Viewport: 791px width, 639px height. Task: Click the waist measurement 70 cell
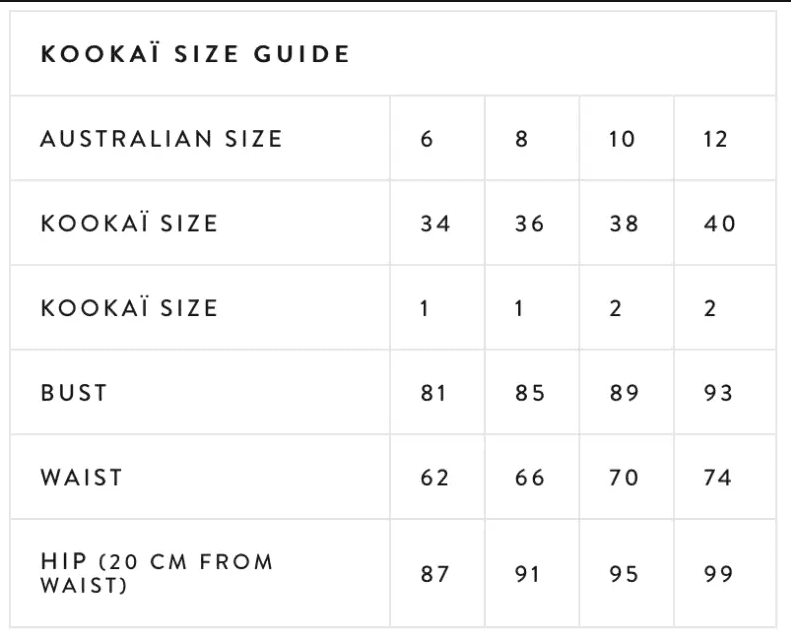tap(624, 477)
